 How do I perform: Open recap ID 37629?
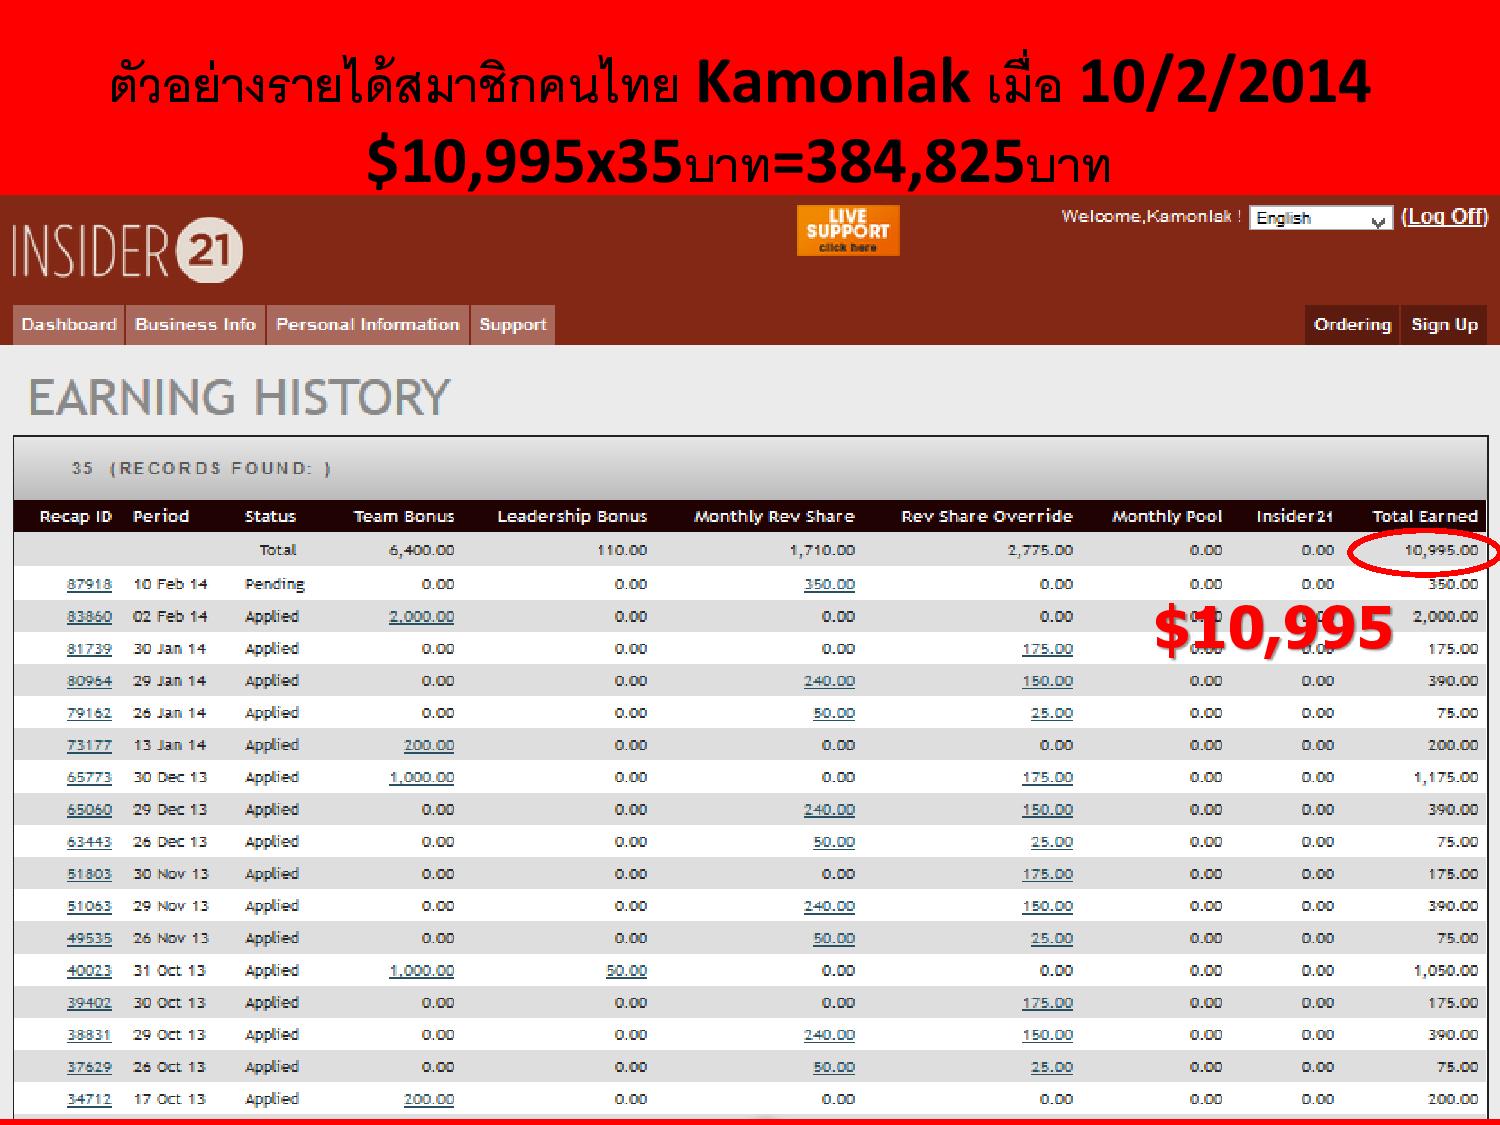[89, 1067]
